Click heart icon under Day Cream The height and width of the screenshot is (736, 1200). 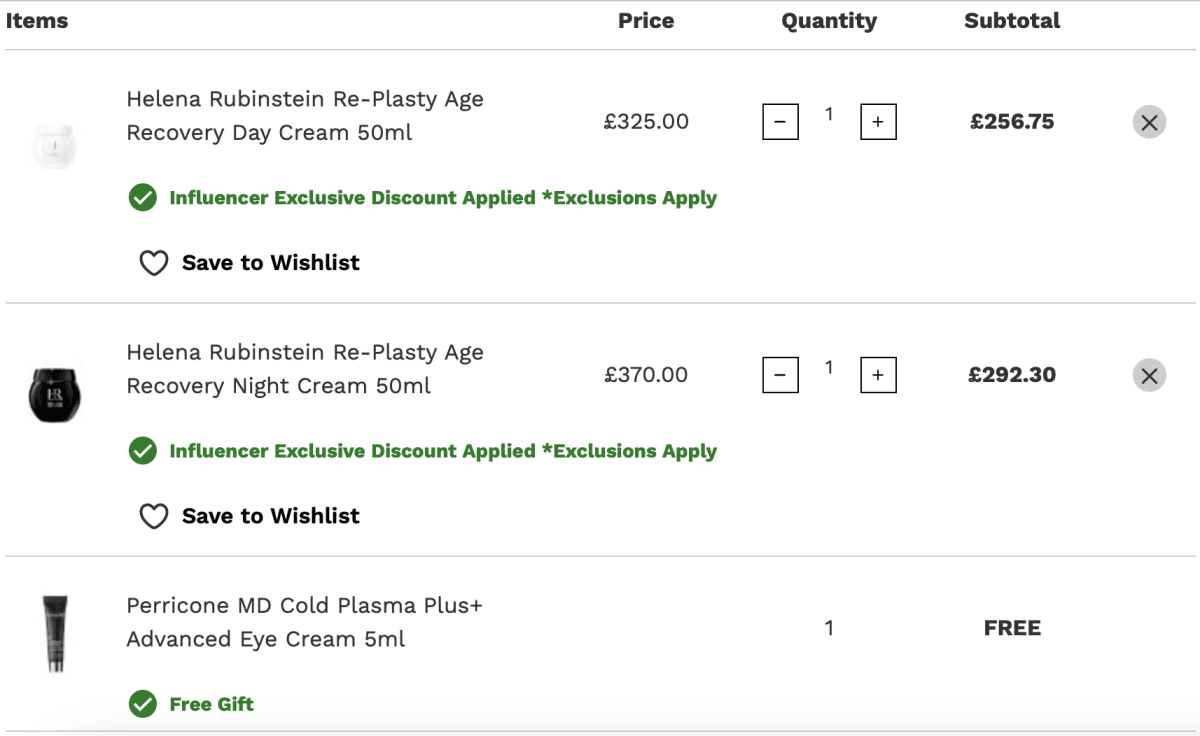(153, 263)
